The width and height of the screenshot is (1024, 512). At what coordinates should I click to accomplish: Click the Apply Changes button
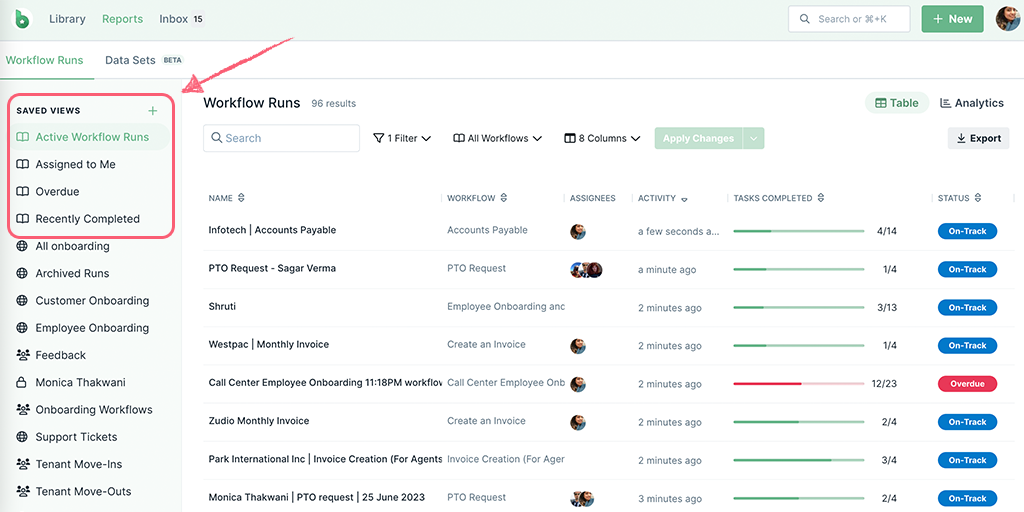point(698,138)
